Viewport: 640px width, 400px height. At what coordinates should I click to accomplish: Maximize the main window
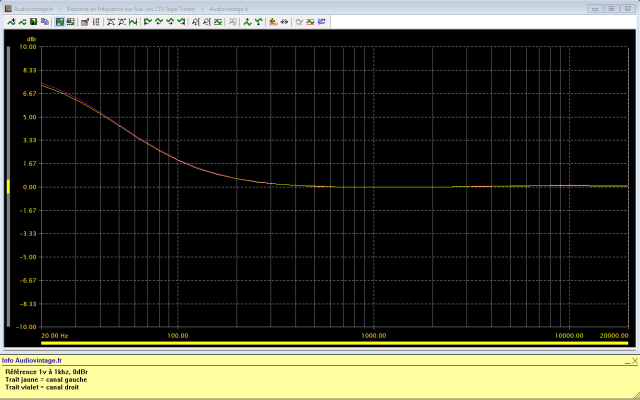click(611, 9)
